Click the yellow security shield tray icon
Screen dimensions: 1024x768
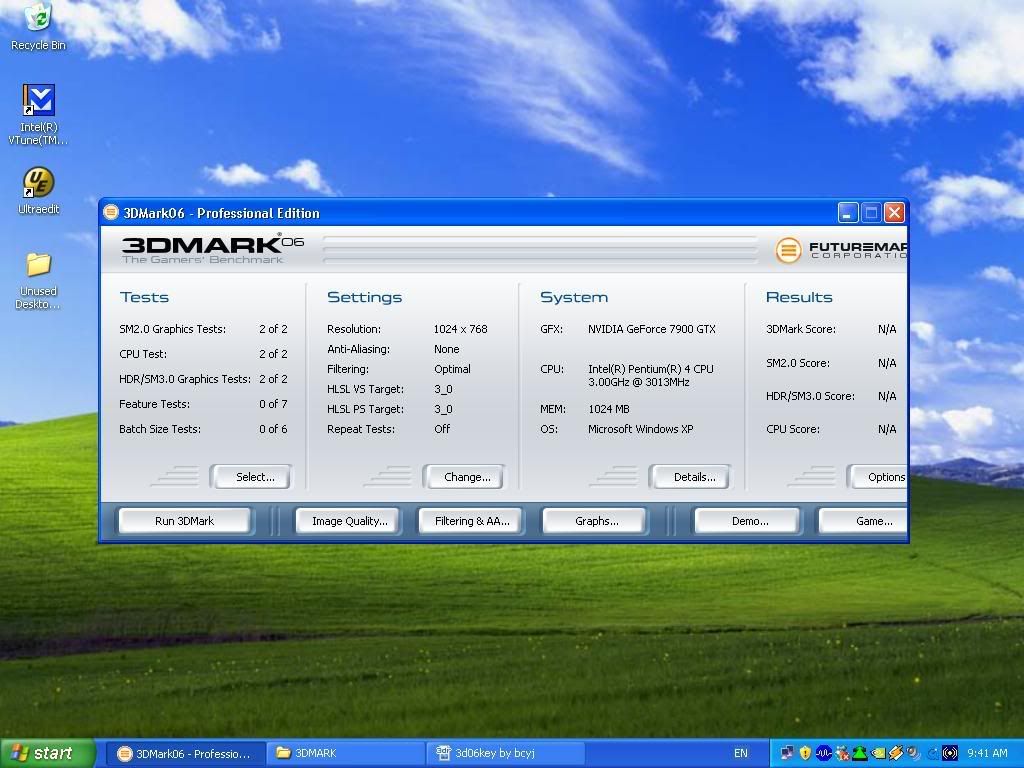(805, 753)
